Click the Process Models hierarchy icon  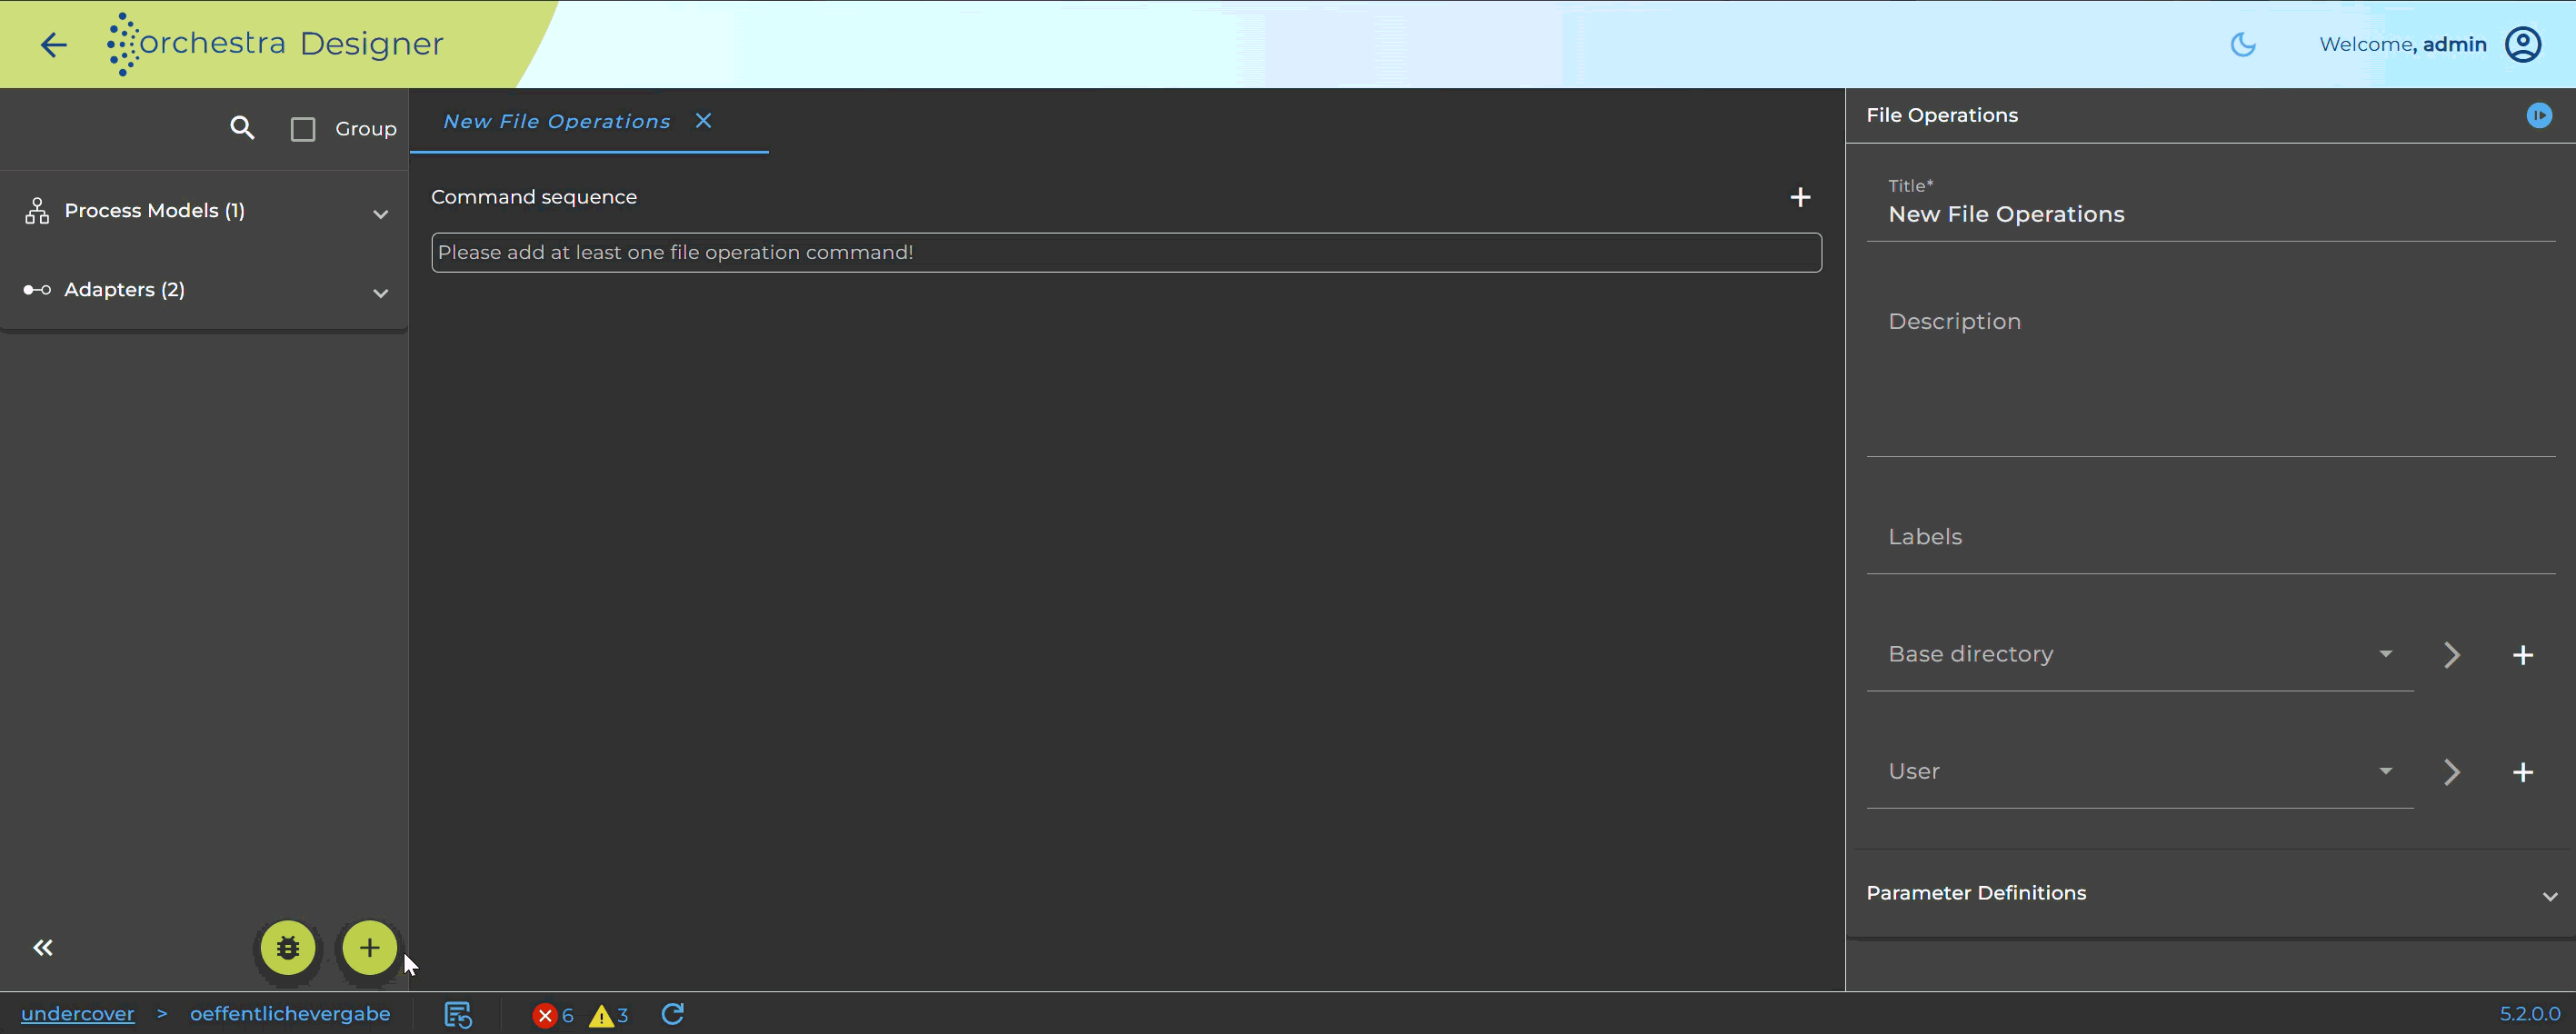tap(37, 211)
